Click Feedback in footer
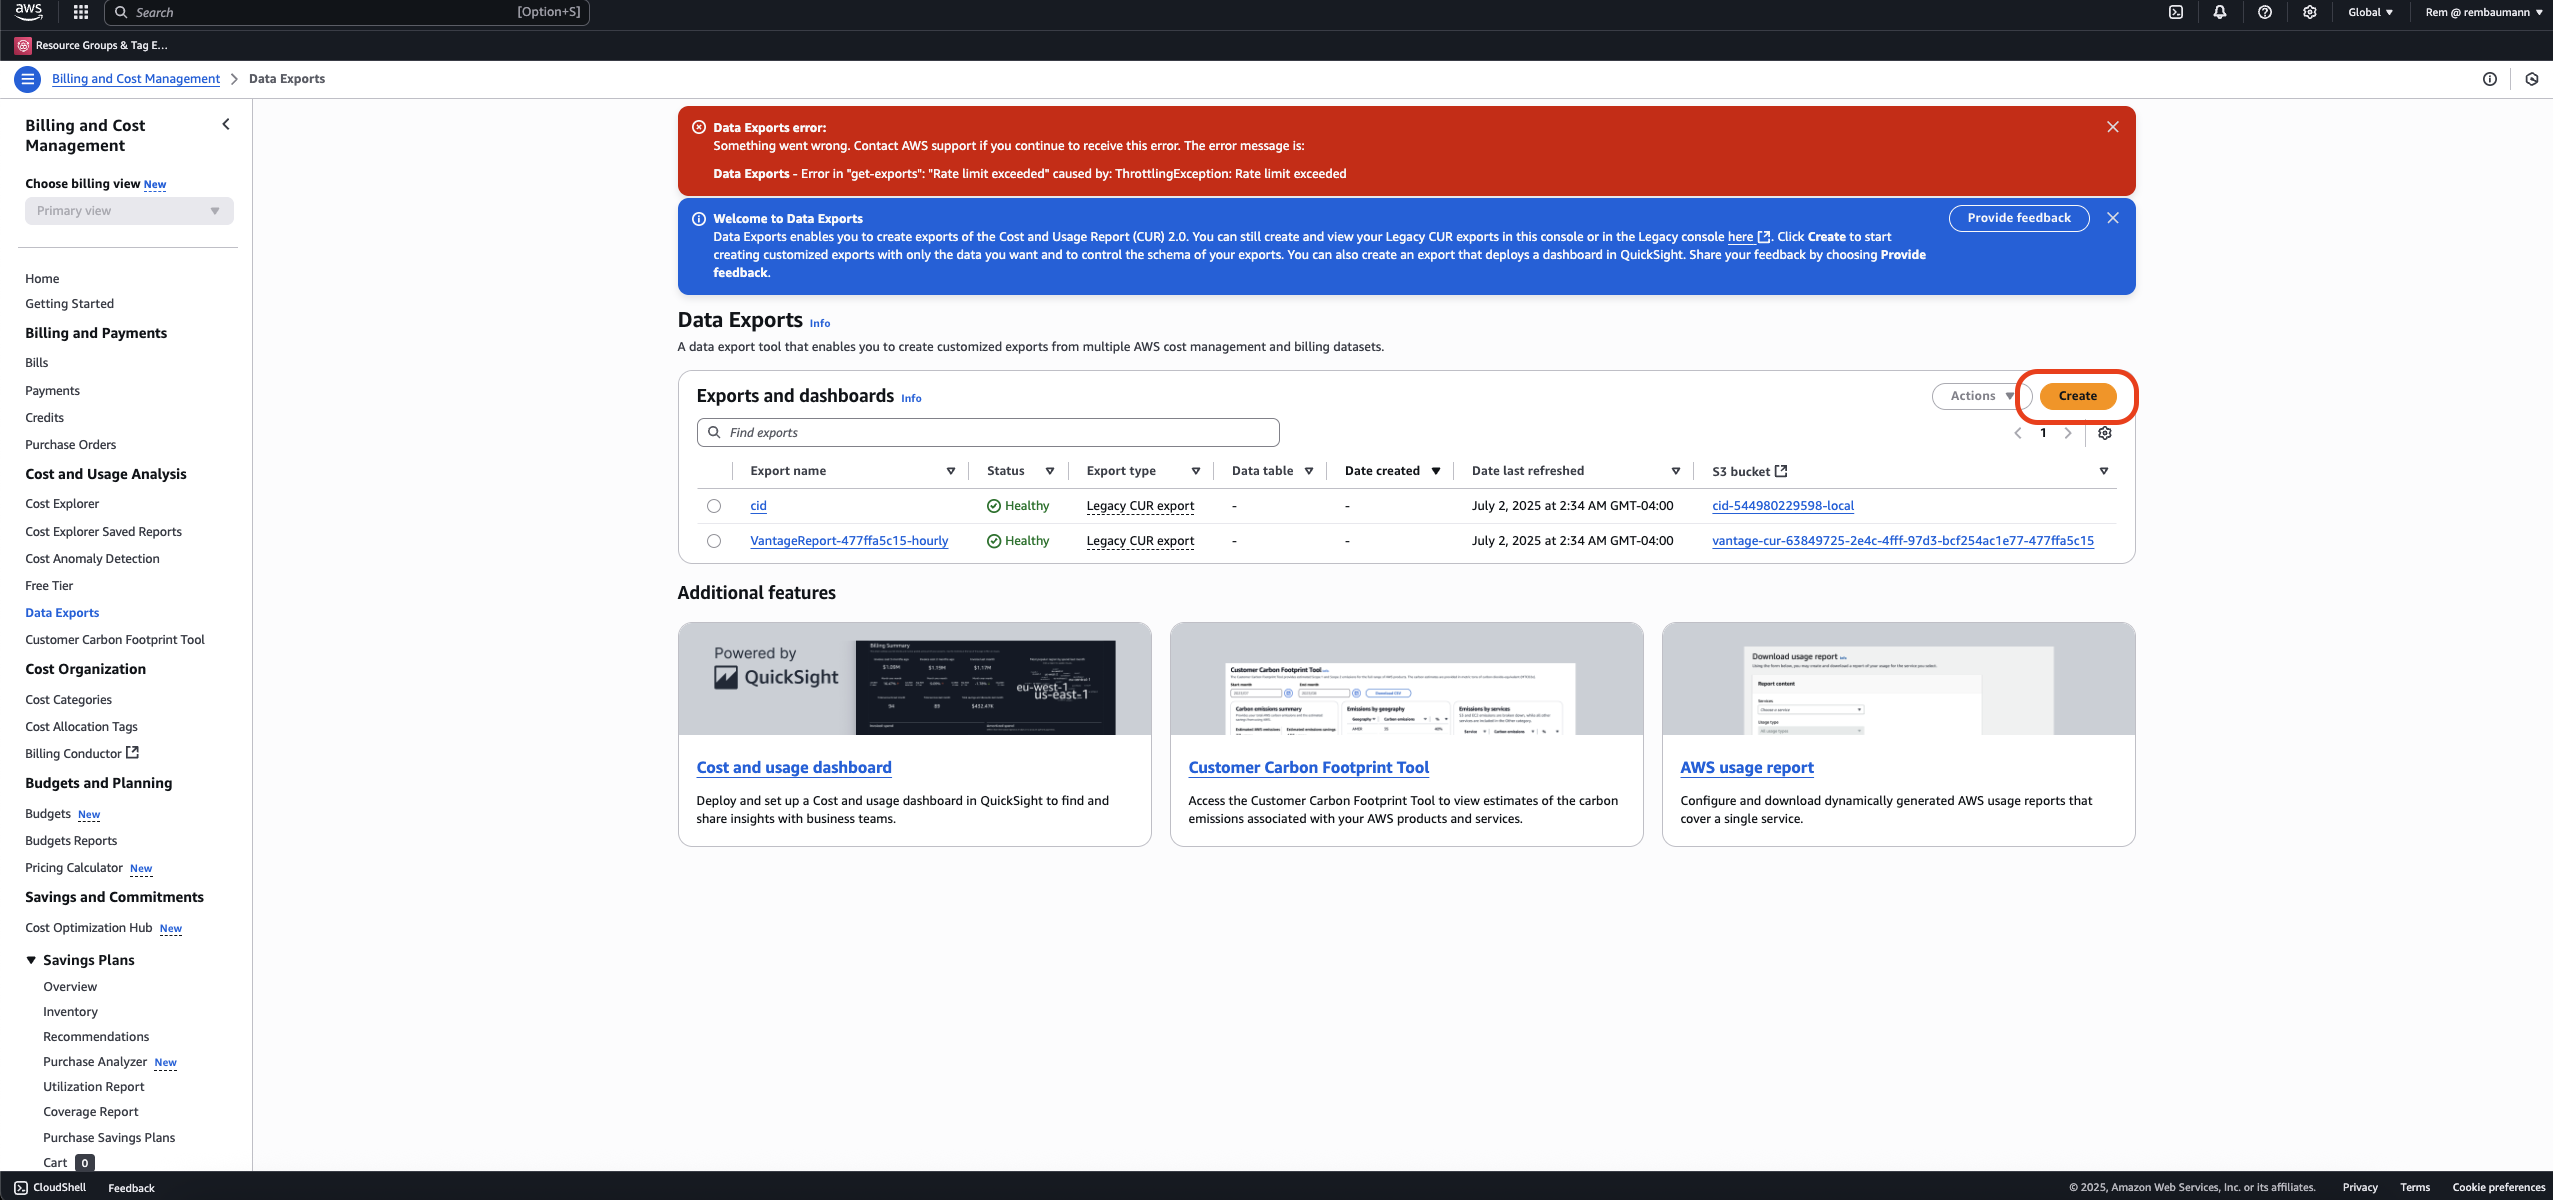2553x1200 pixels. click(131, 1188)
